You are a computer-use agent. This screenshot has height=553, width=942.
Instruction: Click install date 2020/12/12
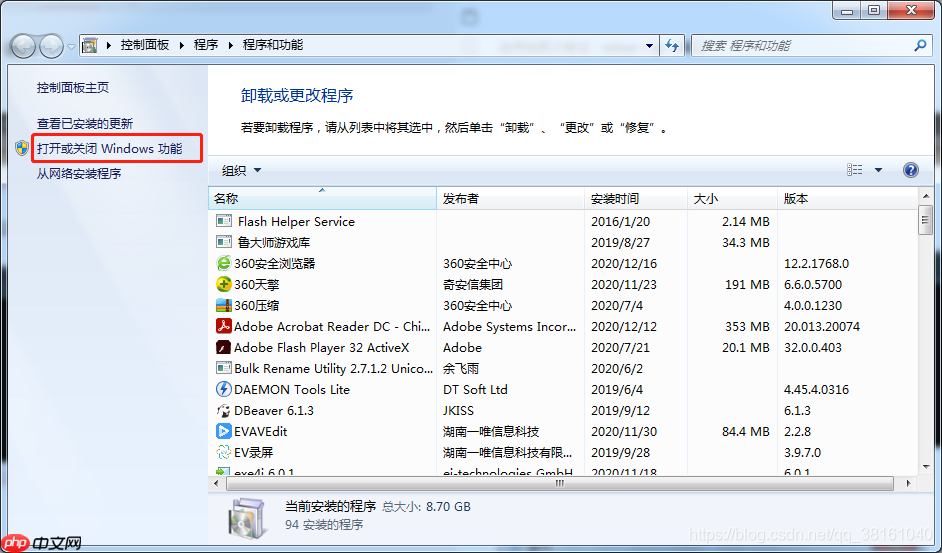pyautogui.click(x=624, y=326)
